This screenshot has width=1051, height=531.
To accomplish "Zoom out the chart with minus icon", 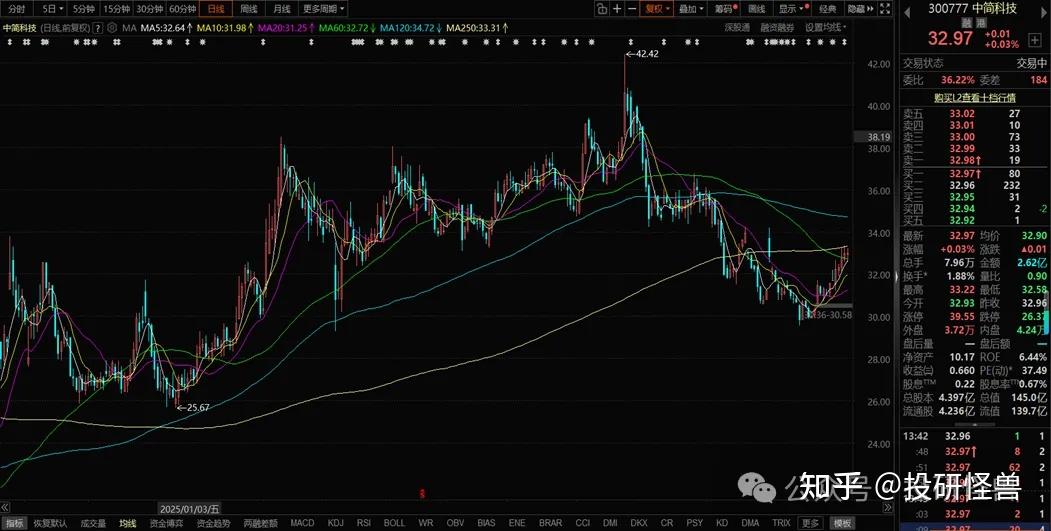I will (x=632, y=9).
